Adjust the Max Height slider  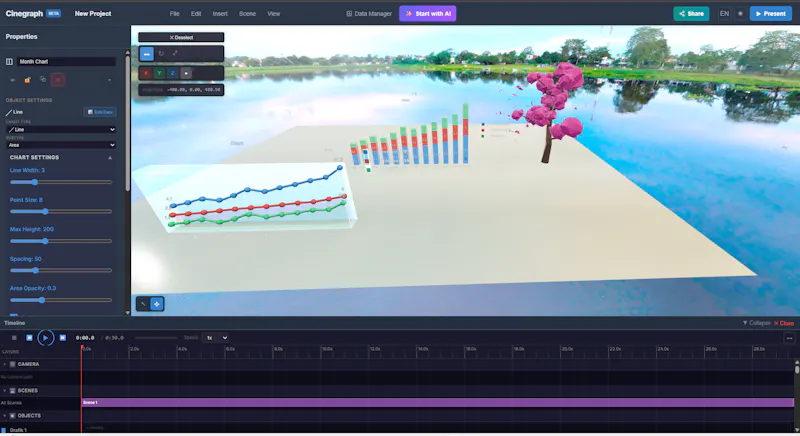click(x=61, y=241)
